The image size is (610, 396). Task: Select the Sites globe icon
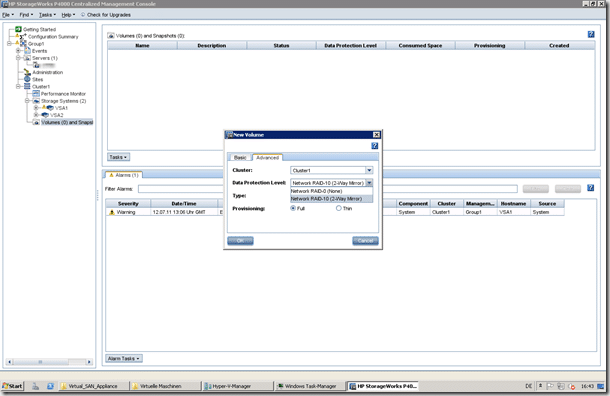tap(27, 79)
